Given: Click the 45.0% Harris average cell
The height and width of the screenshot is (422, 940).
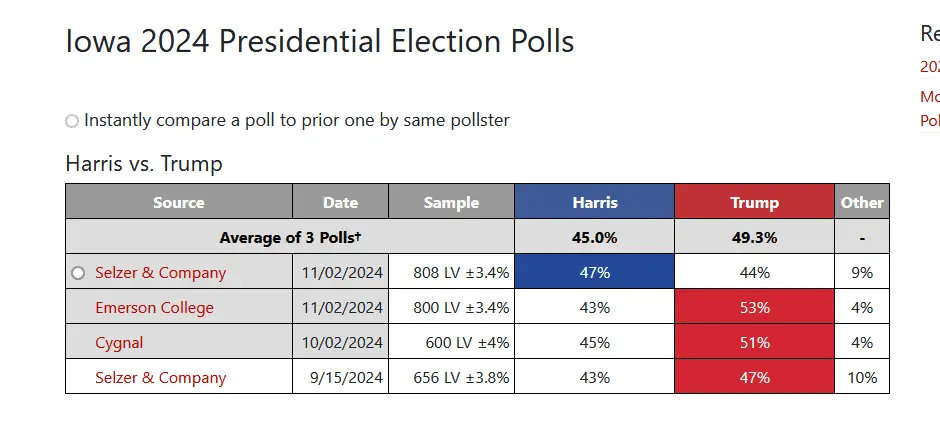Looking at the screenshot, I should pos(595,238).
